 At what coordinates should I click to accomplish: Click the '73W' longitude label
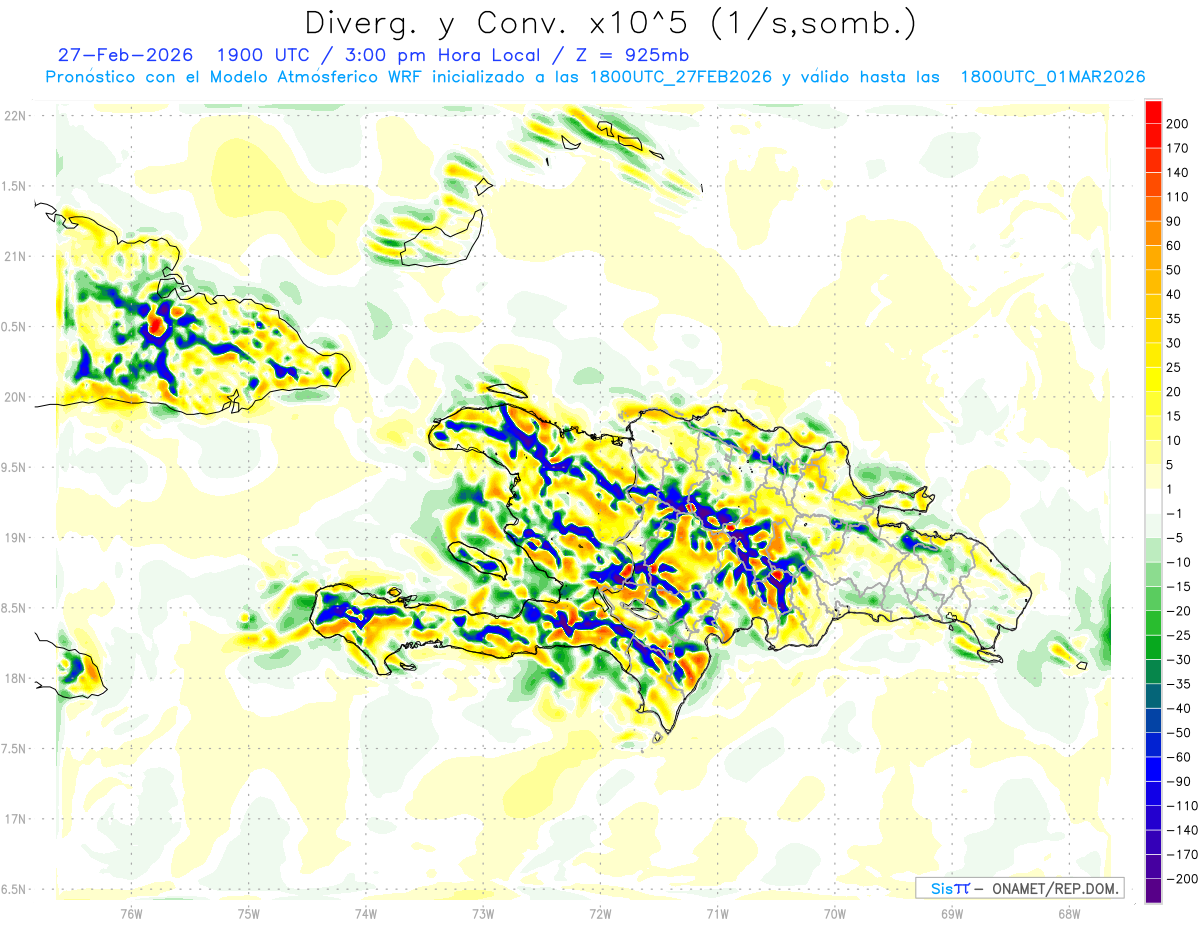483,913
